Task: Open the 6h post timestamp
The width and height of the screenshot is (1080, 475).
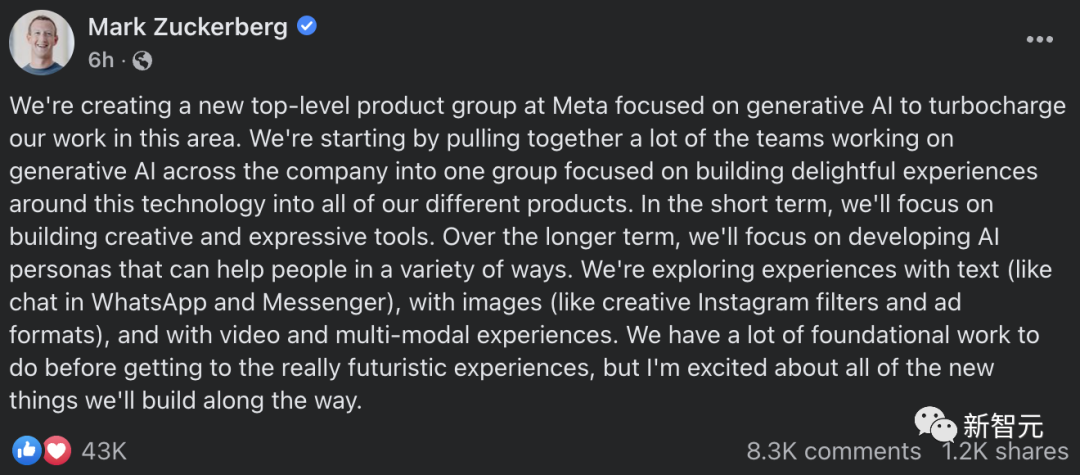Action: 101,61
